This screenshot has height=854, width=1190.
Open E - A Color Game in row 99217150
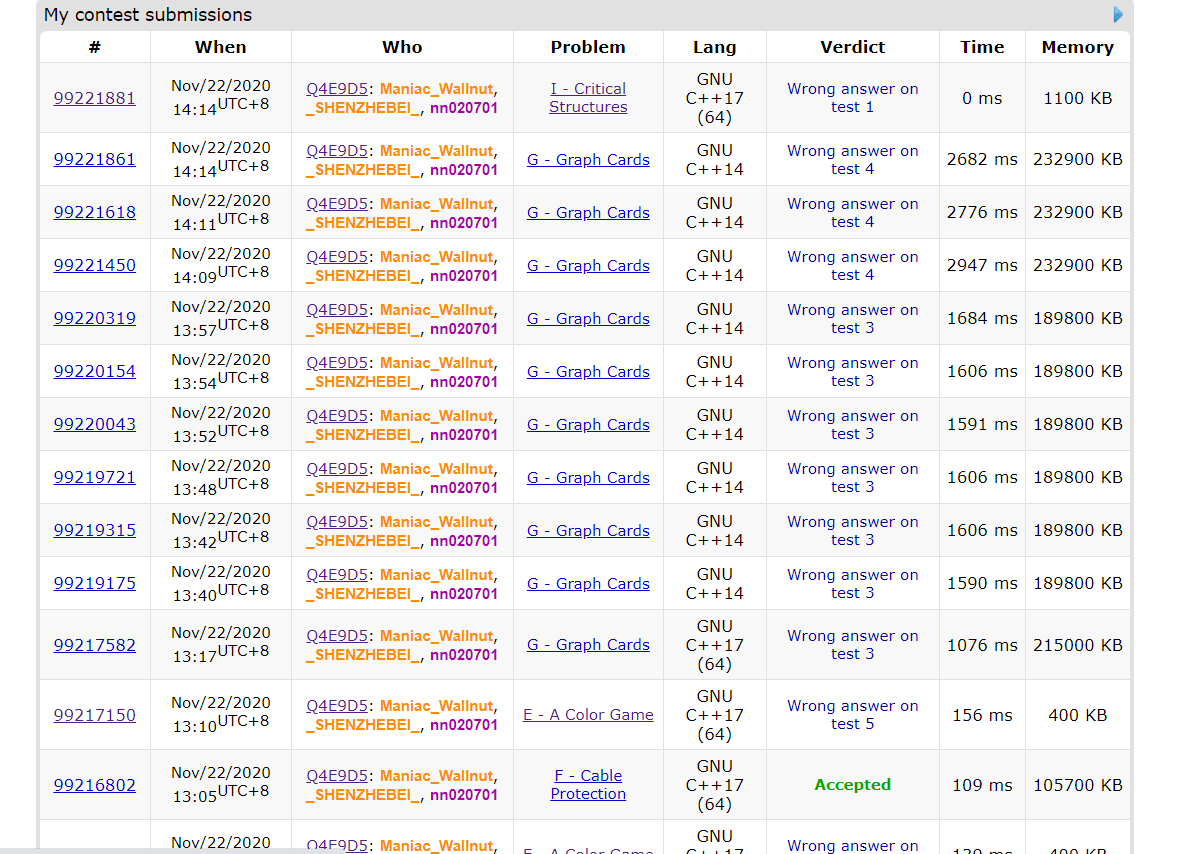click(x=588, y=715)
